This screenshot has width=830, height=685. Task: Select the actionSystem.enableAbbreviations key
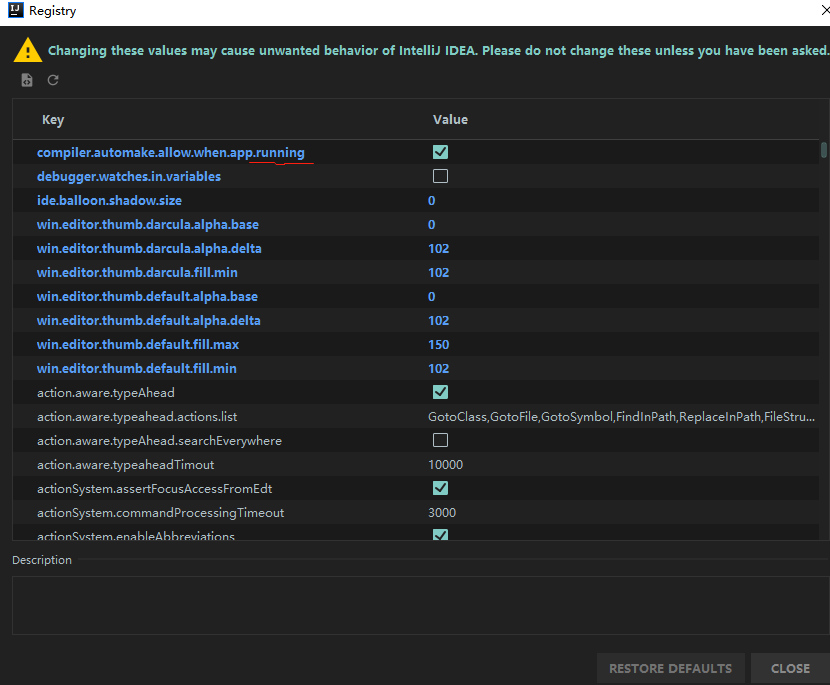[136, 535]
